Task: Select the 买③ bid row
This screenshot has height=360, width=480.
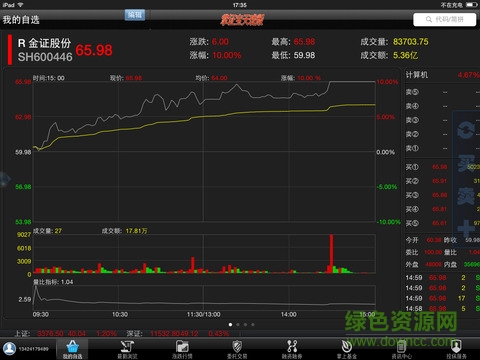Action: click(x=443, y=195)
